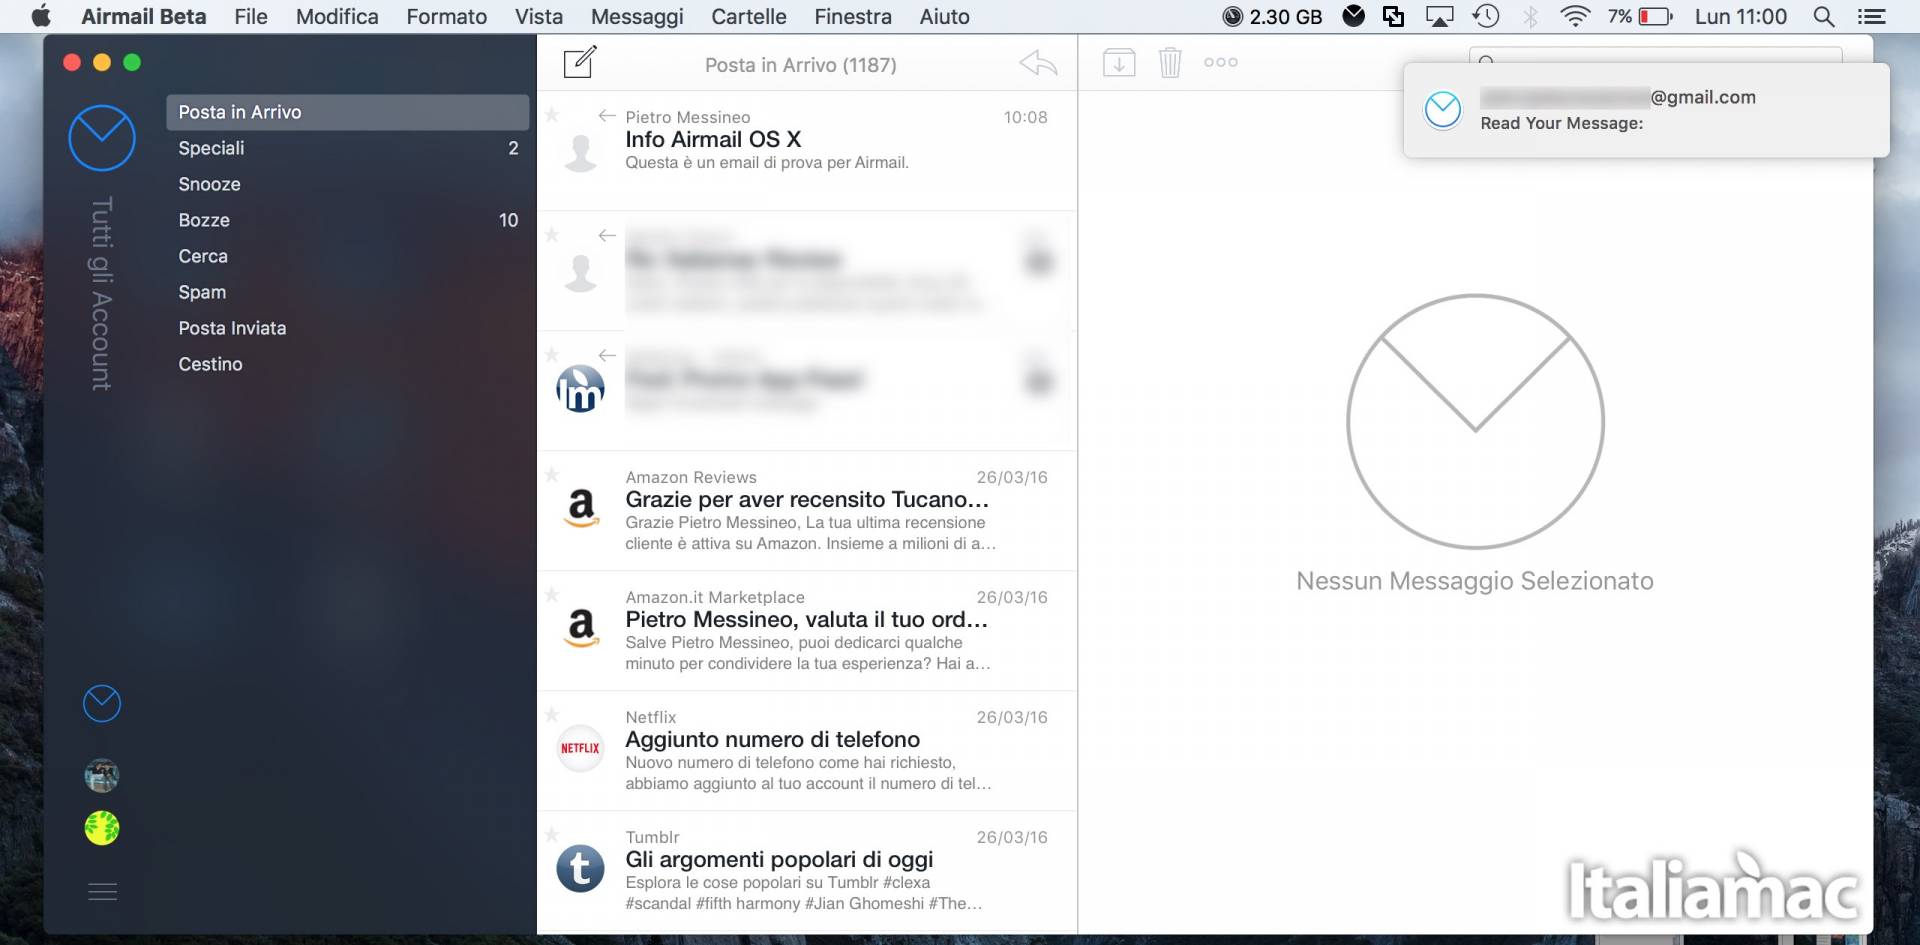
Task: Click the archive message toolbar icon
Action: [1118, 62]
